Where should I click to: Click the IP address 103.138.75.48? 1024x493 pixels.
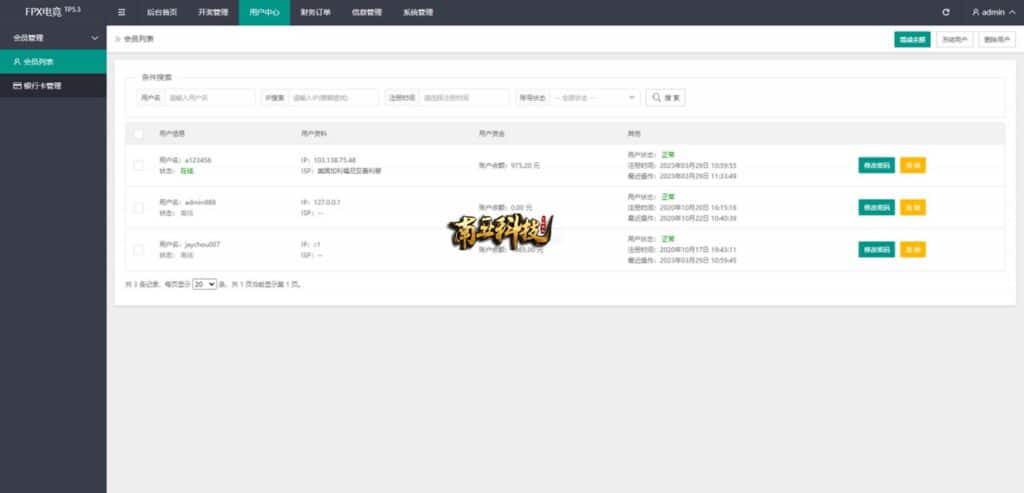(x=335, y=160)
